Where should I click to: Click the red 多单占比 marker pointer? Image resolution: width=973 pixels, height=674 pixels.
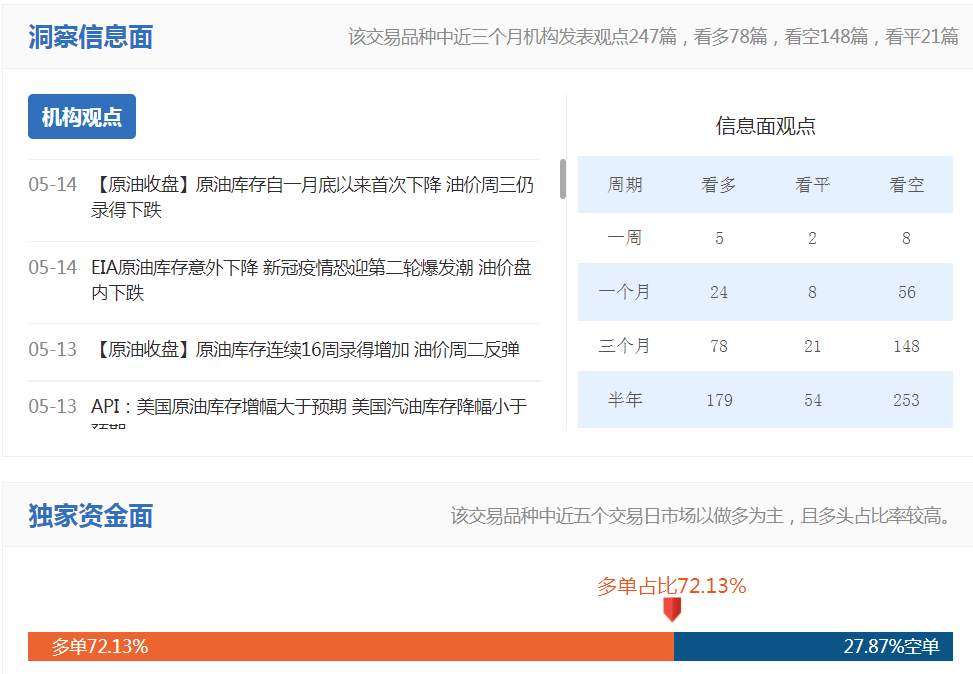[x=672, y=609]
